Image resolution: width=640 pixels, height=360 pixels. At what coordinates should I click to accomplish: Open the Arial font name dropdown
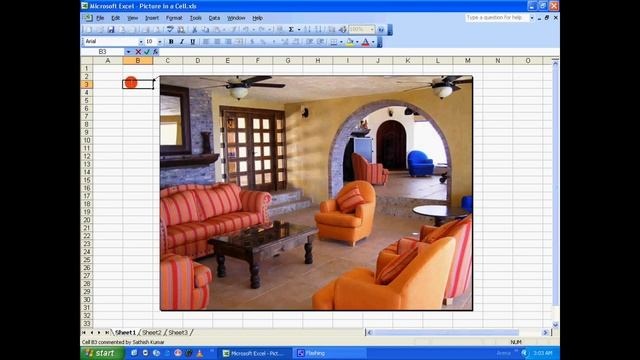[x=141, y=42]
